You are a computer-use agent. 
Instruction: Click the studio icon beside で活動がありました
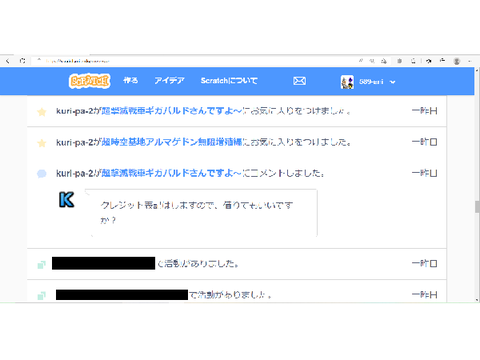point(41,265)
